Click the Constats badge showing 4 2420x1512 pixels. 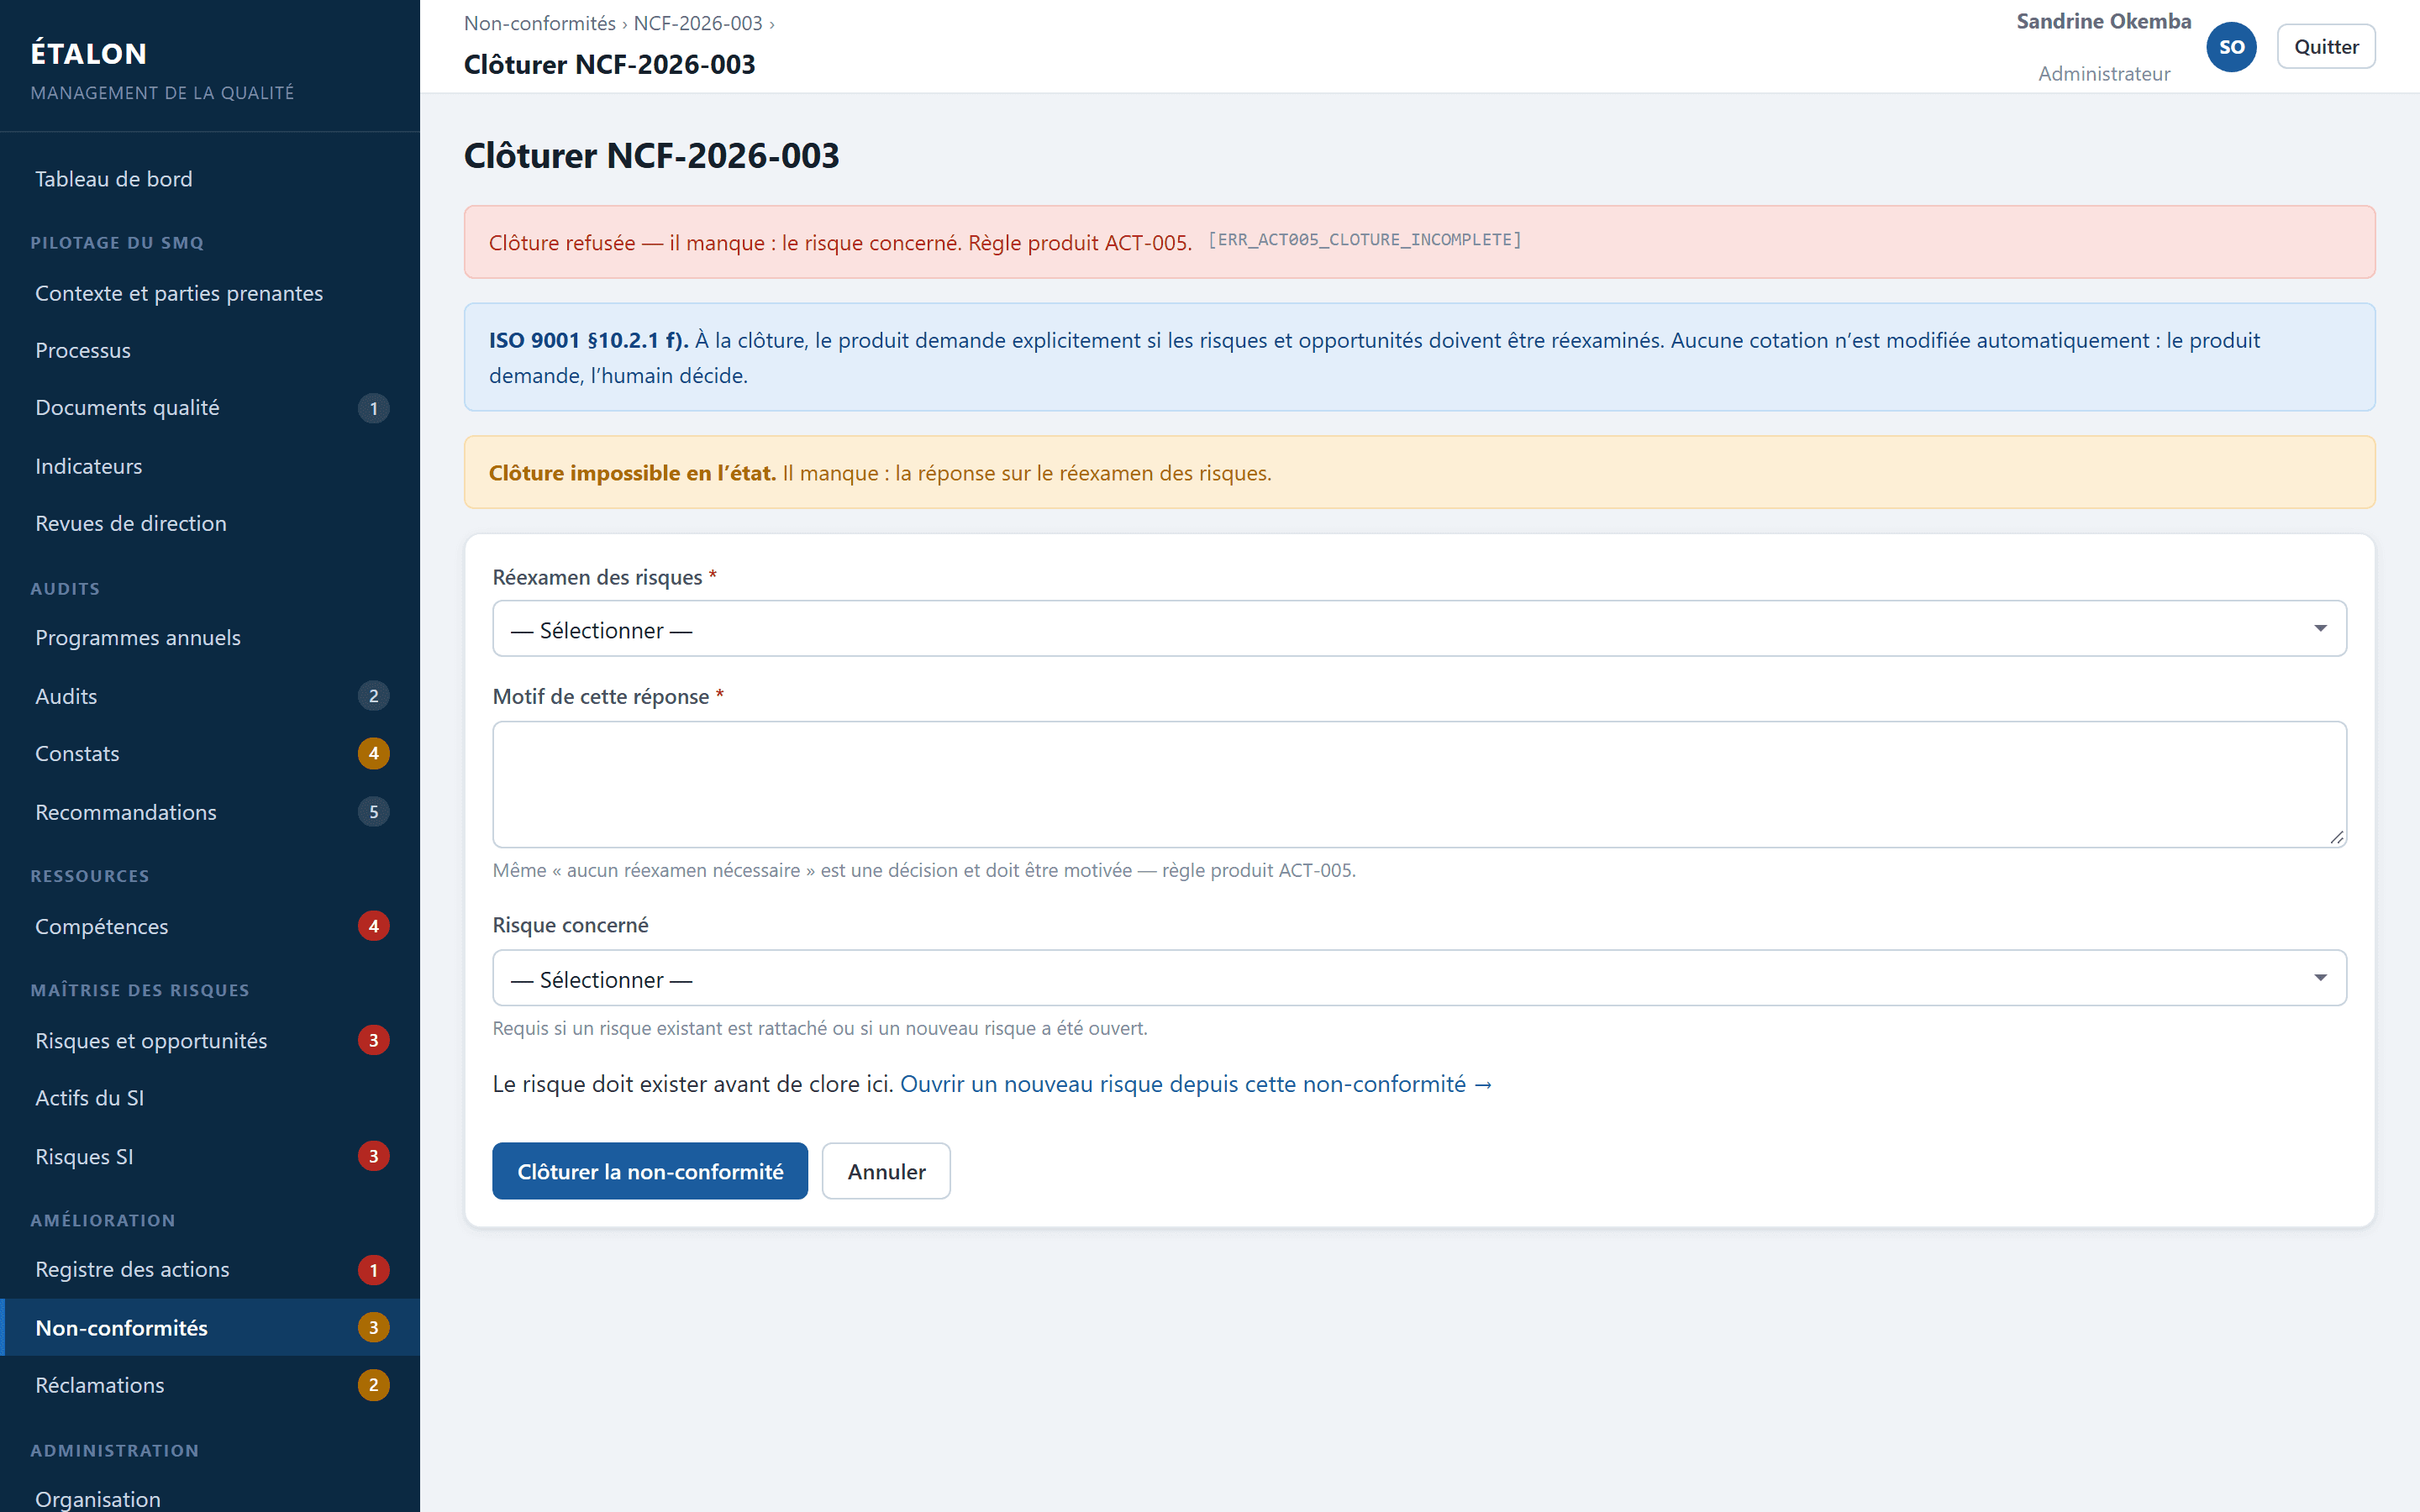(x=373, y=753)
